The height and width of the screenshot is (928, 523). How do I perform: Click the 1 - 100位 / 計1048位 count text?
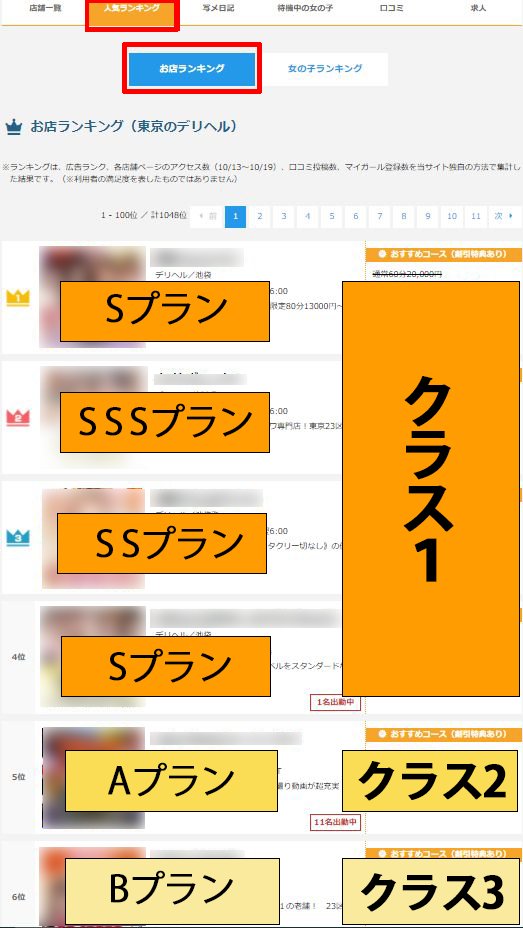tap(144, 216)
